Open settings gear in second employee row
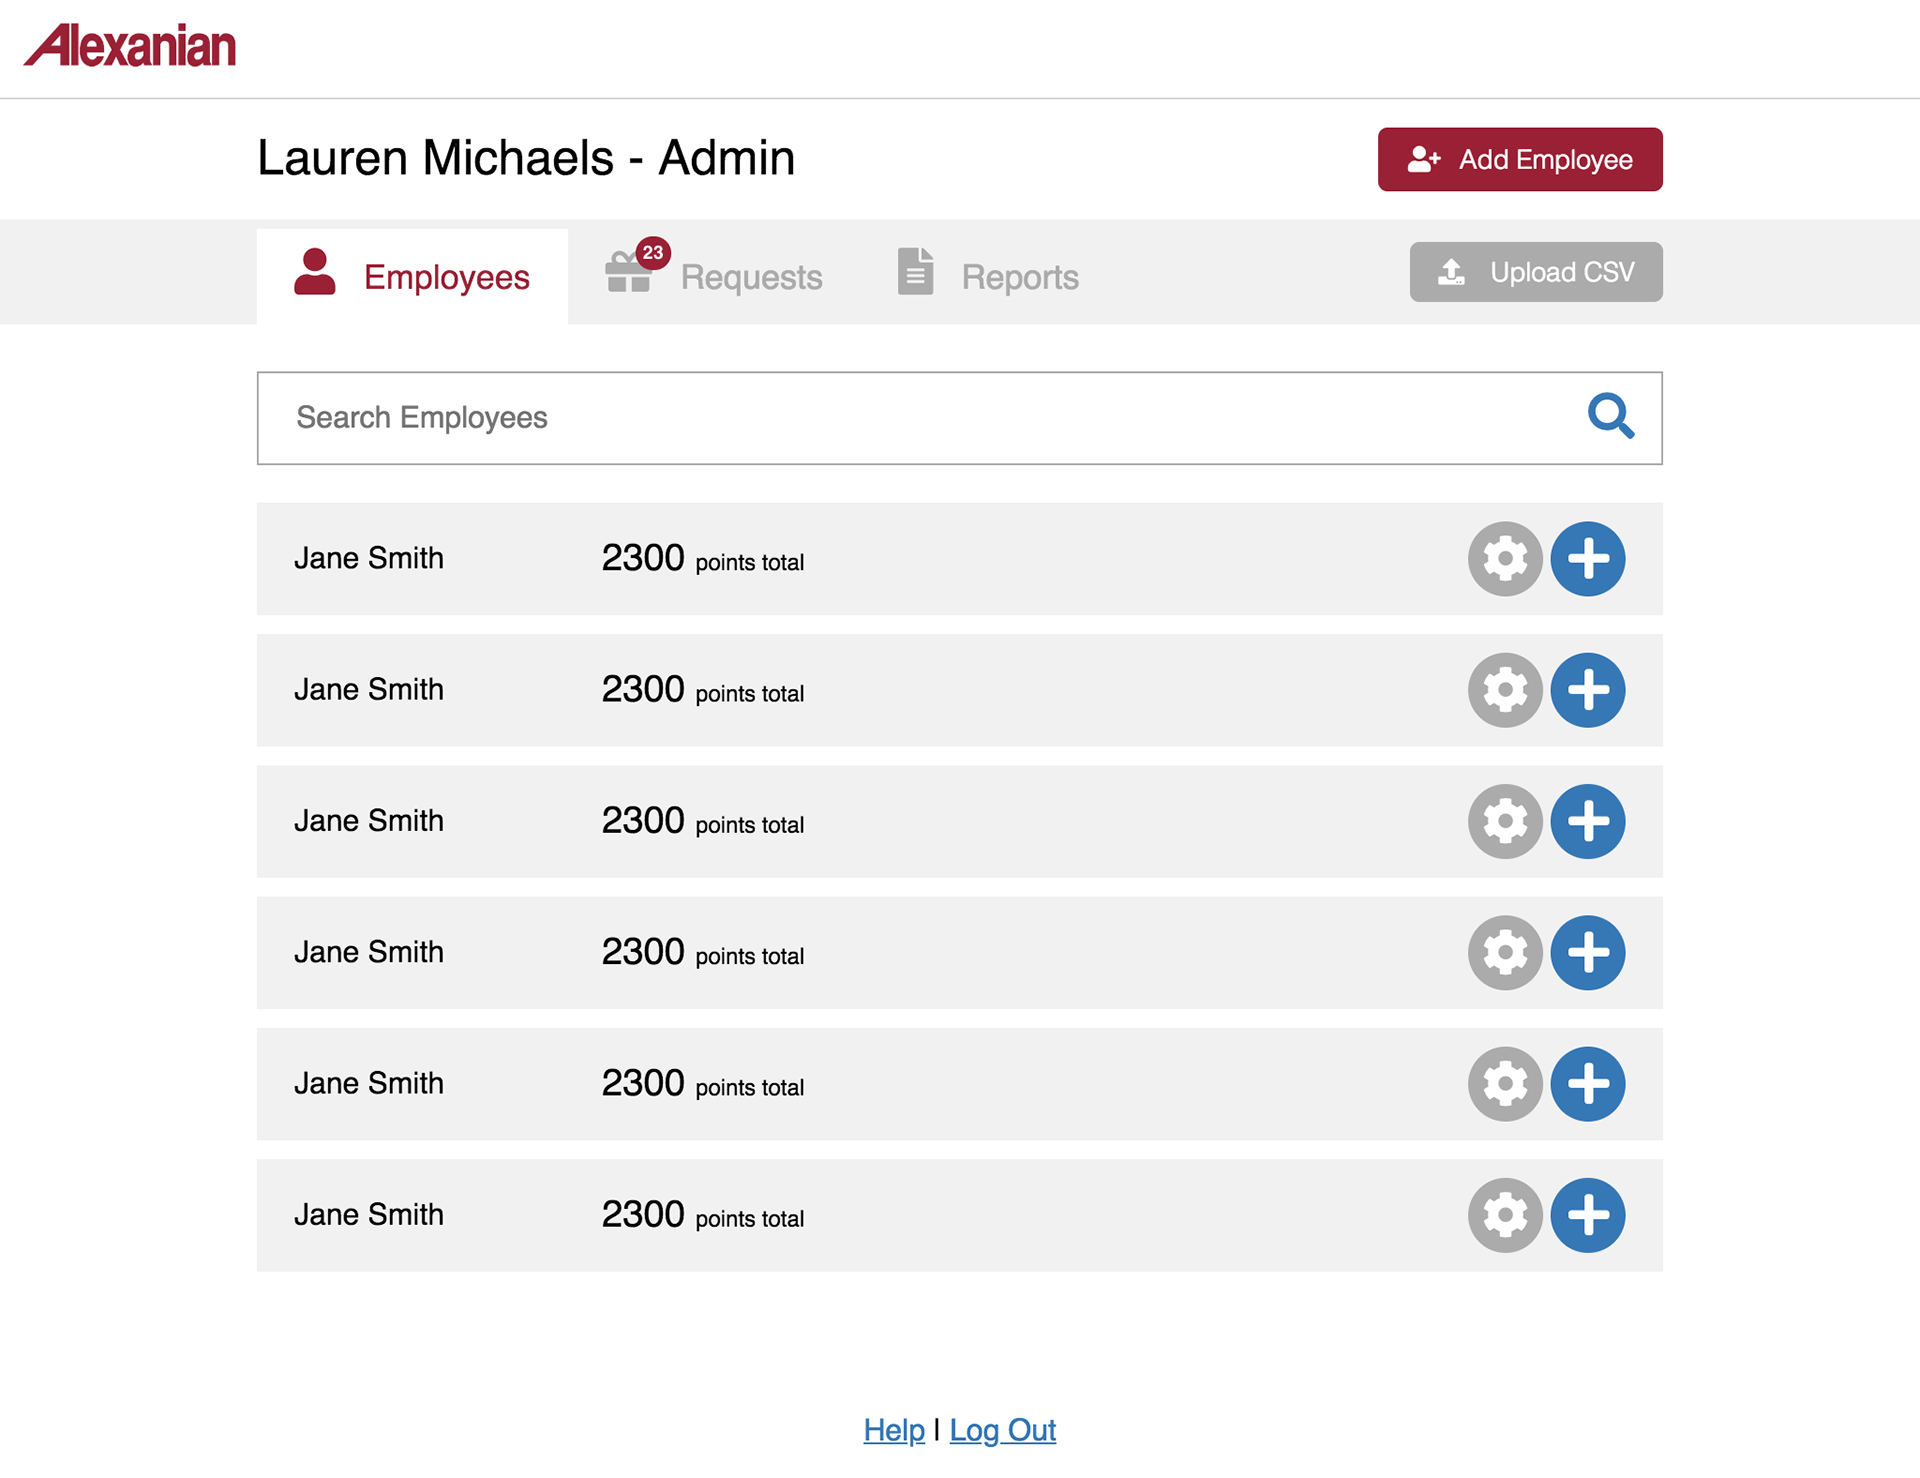The height and width of the screenshot is (1478, 1920). tap(1505, 690)
